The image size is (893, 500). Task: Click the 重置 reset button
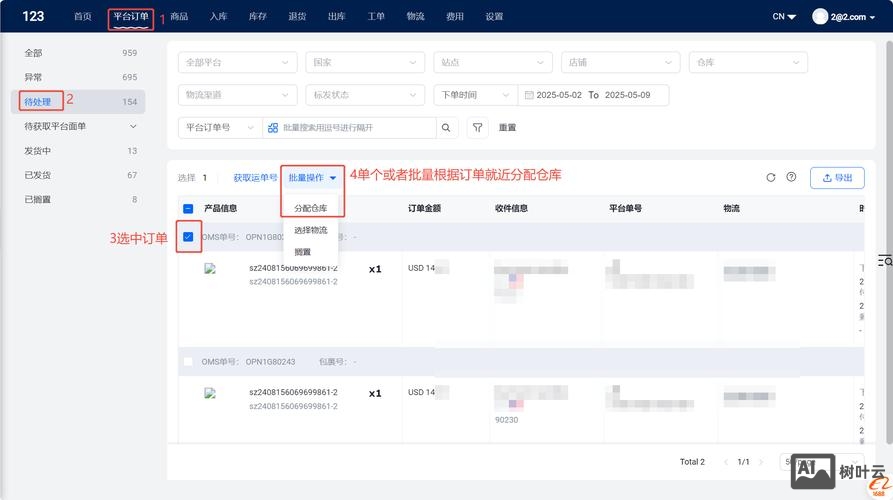[x=507, y=128]
